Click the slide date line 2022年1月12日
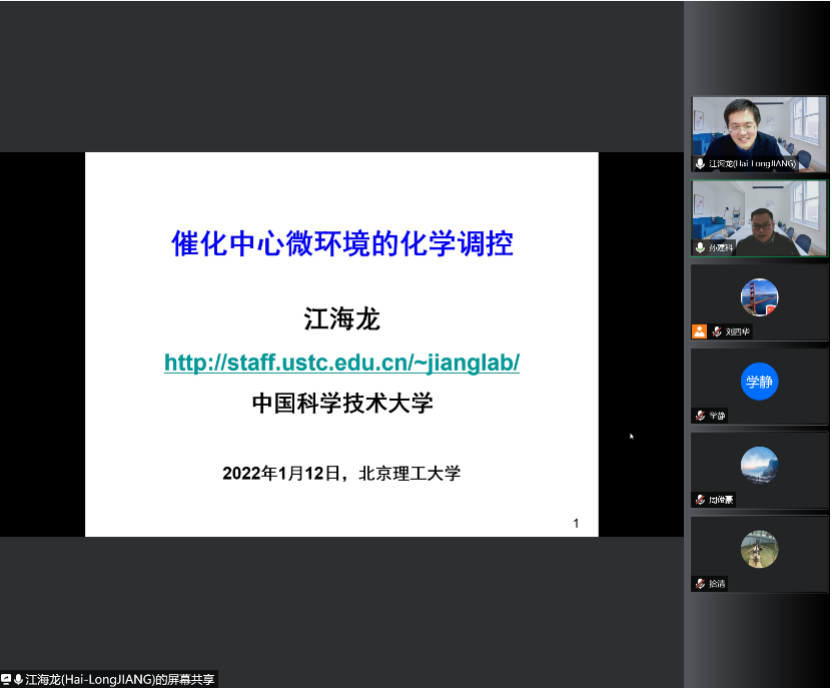Image resolution: width=832 pixels, height=688 pixels. tap(342, 473)
